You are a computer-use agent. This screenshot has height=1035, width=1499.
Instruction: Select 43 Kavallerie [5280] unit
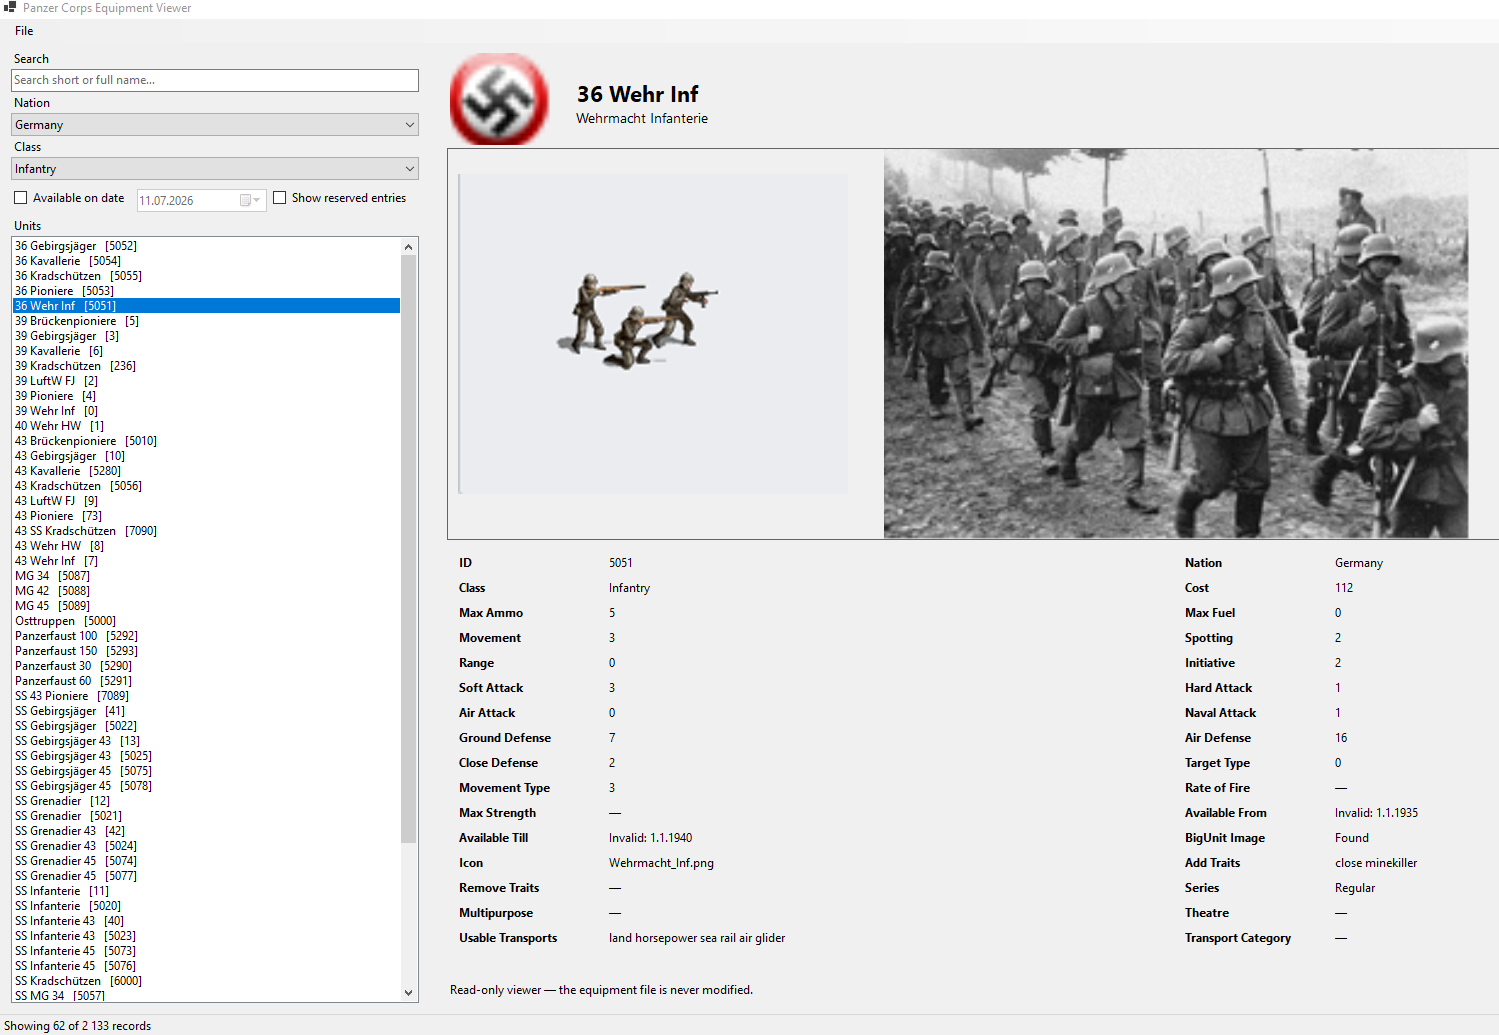pos(206,471)
